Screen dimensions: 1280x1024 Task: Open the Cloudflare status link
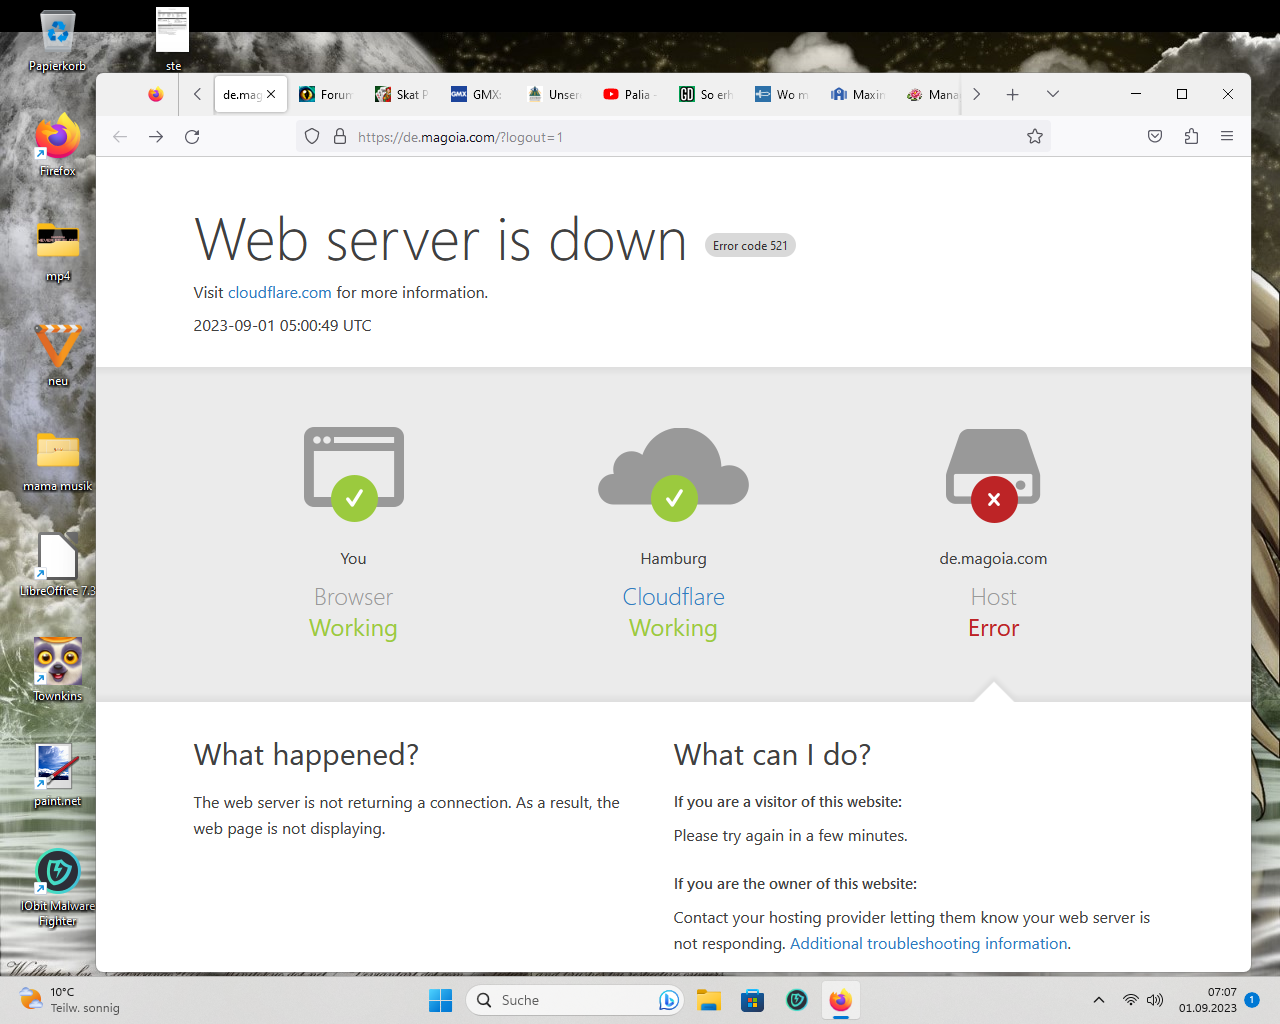click(673, 597)
